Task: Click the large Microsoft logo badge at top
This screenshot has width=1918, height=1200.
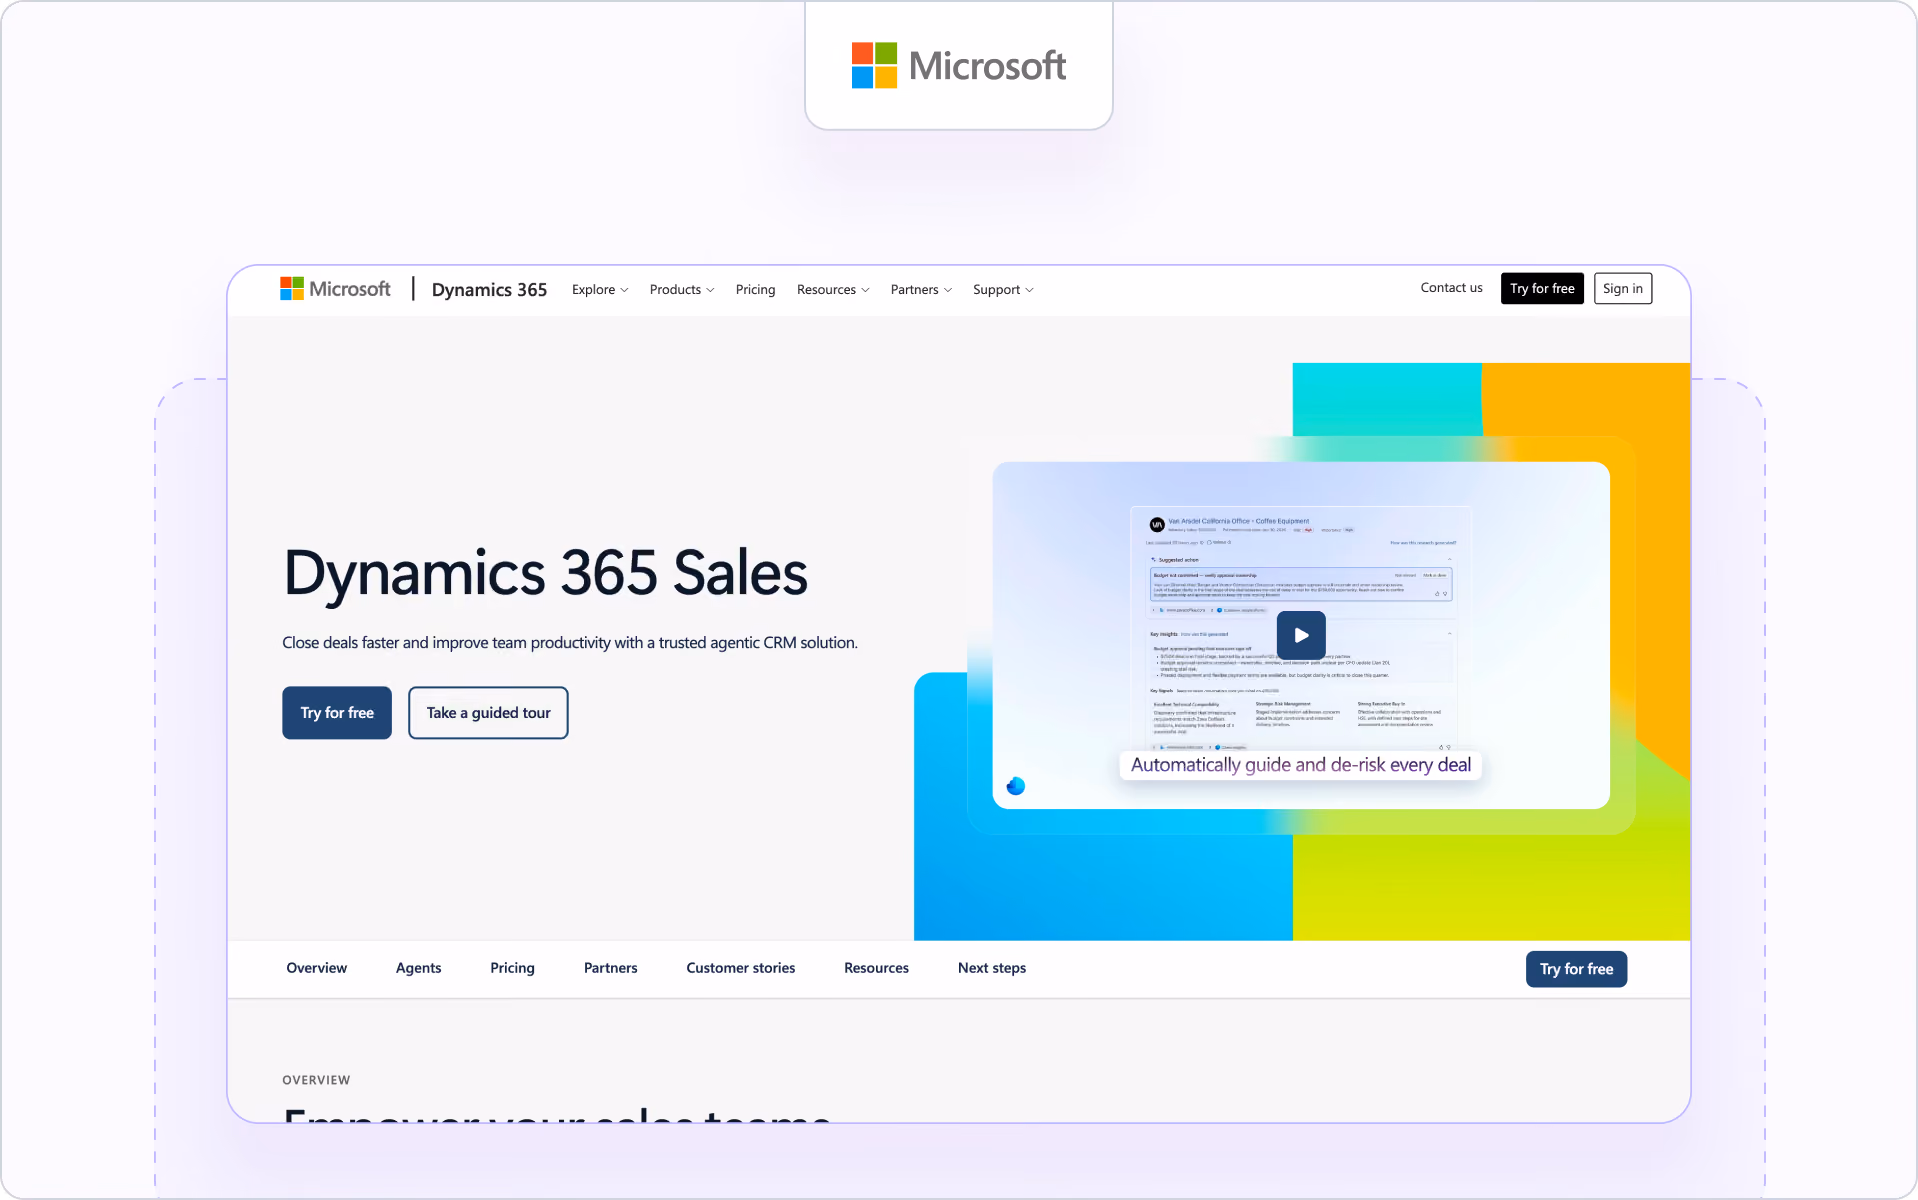Action: click(958, 65)
